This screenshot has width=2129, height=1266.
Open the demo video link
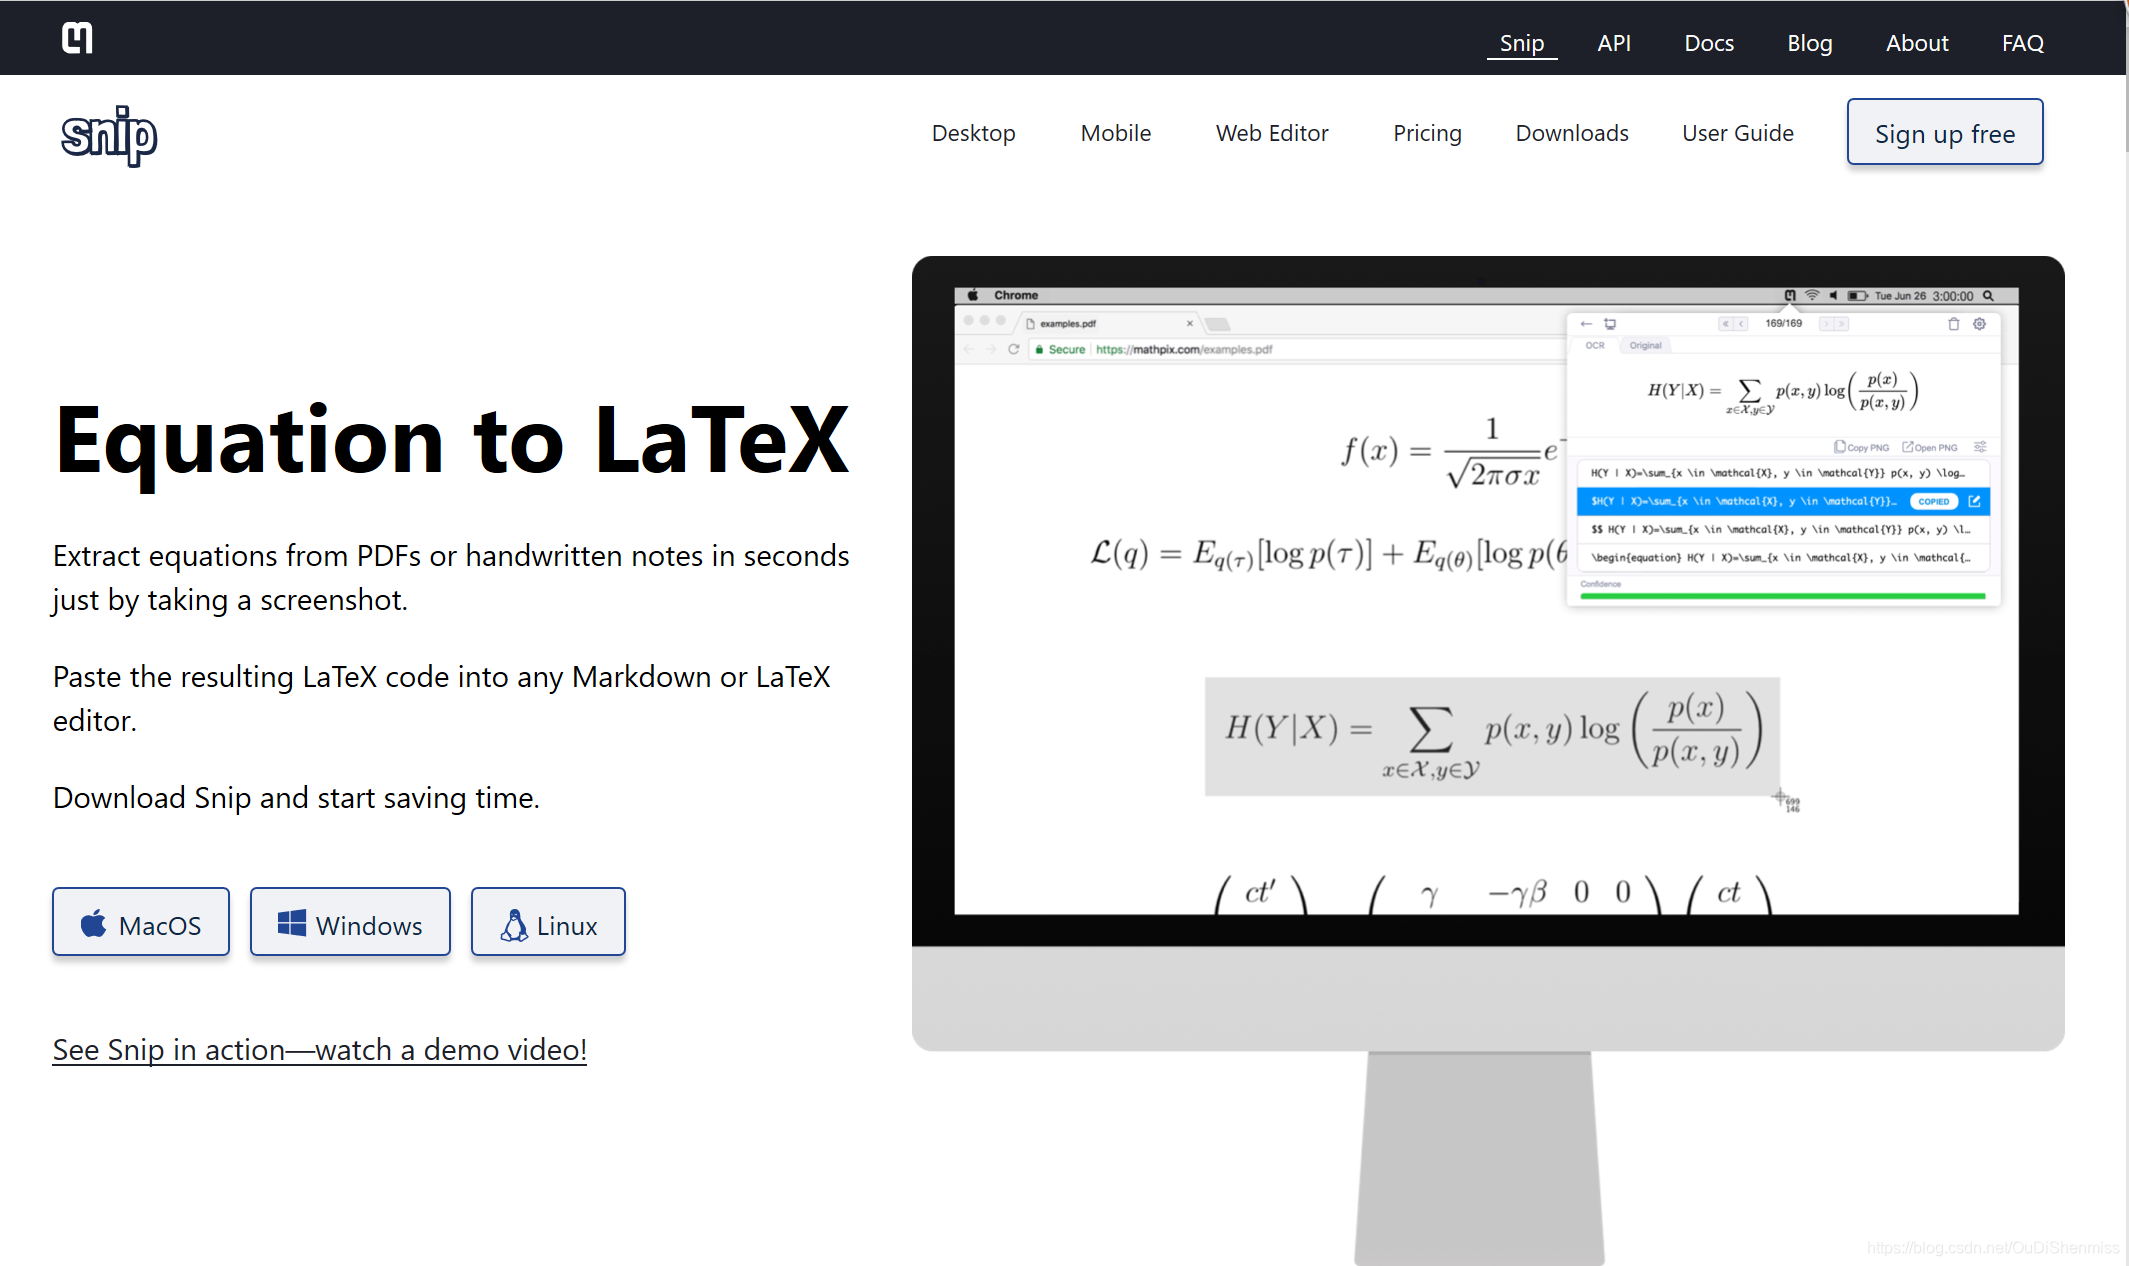[x=319, y=1049]
